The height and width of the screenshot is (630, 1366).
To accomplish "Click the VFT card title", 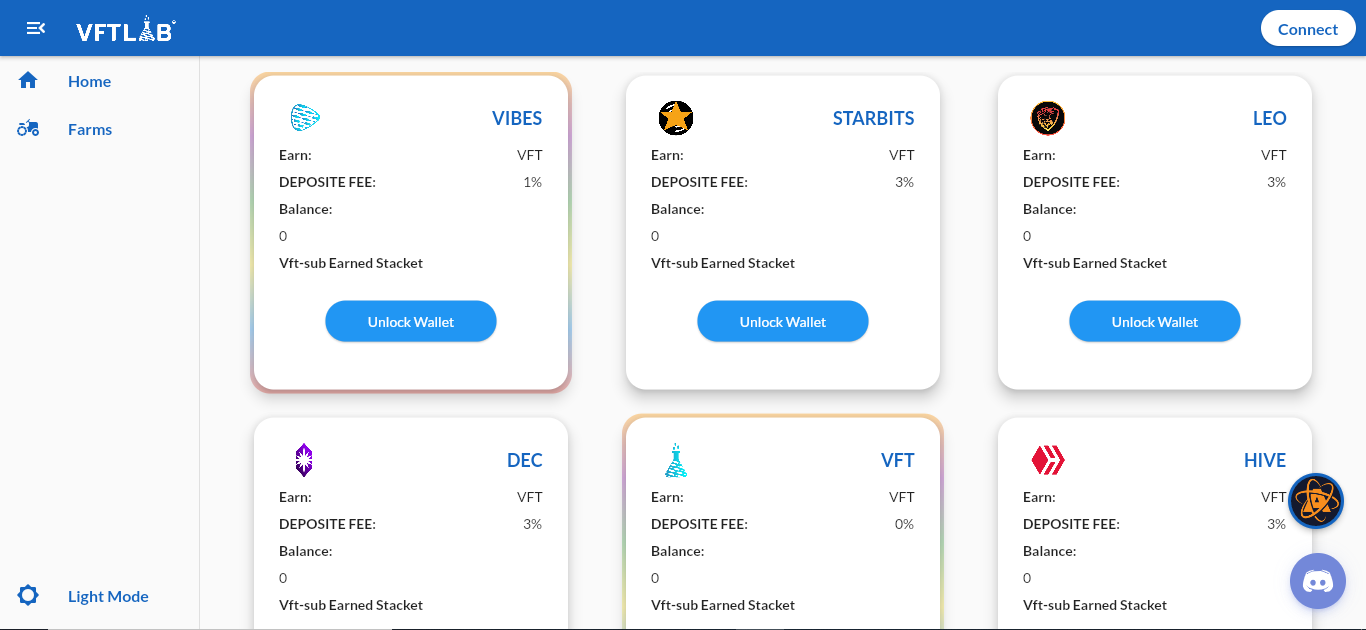I will [898, 460].
